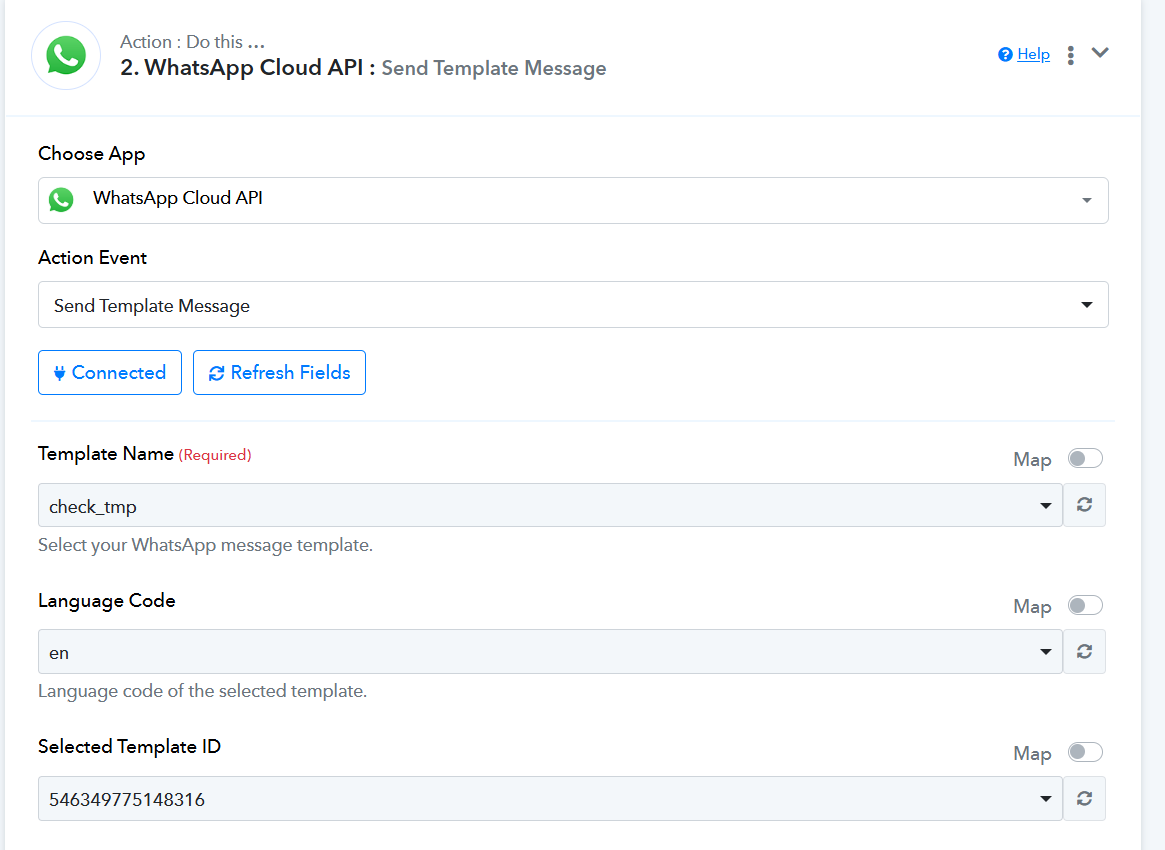Toggle Map switch for Language Code
This screenshot has height=850, width=1165.
[1085, 606]
